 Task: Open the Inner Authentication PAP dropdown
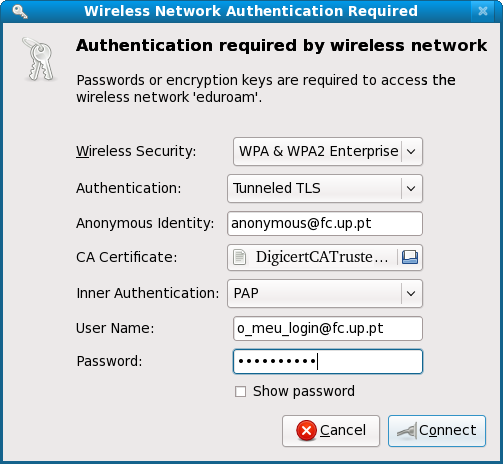pyautogui.click(x=325, y=293)
